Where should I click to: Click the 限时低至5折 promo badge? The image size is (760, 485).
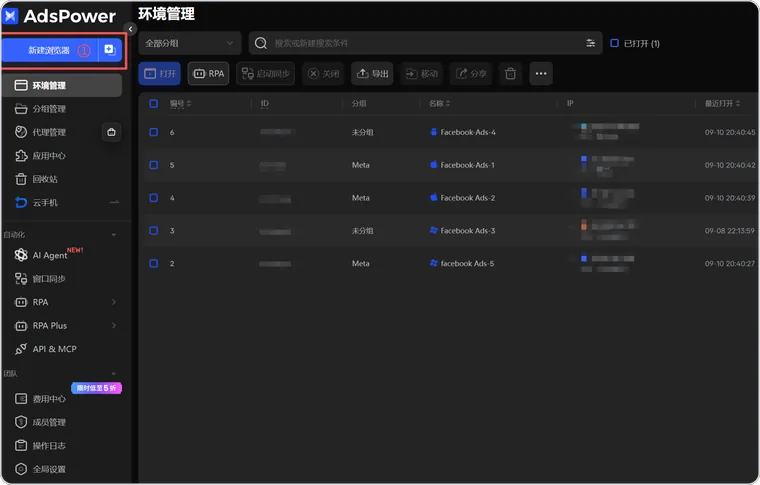96,388
